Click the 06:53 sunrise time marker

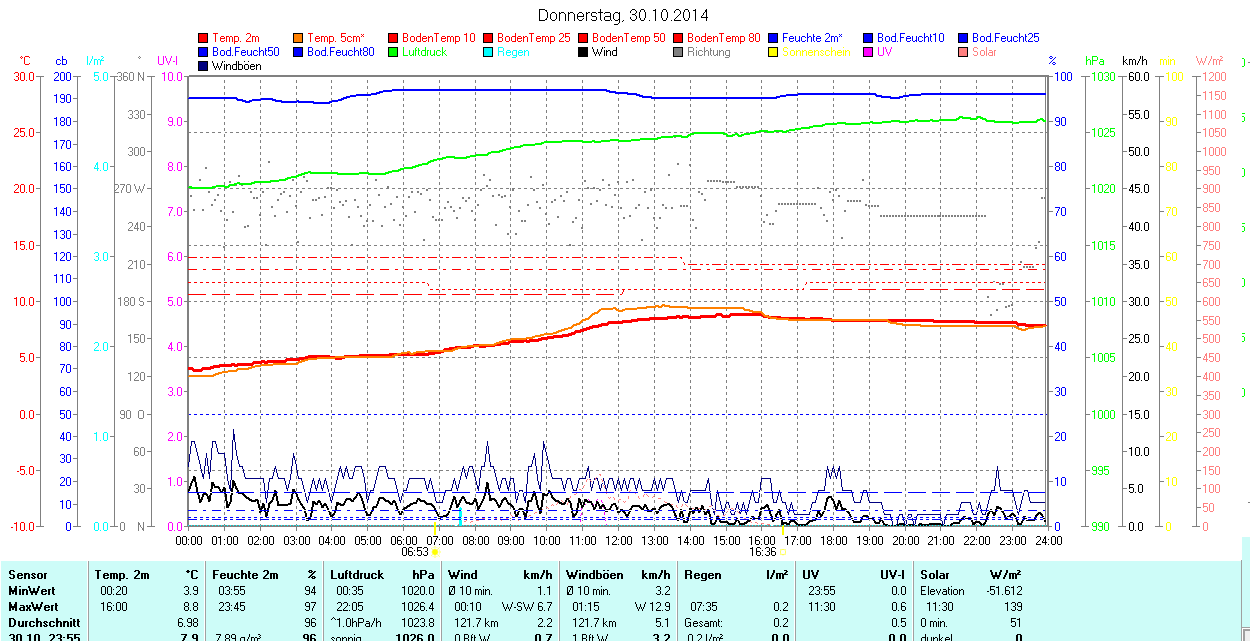pyautogui.click(x=415, y=552)
